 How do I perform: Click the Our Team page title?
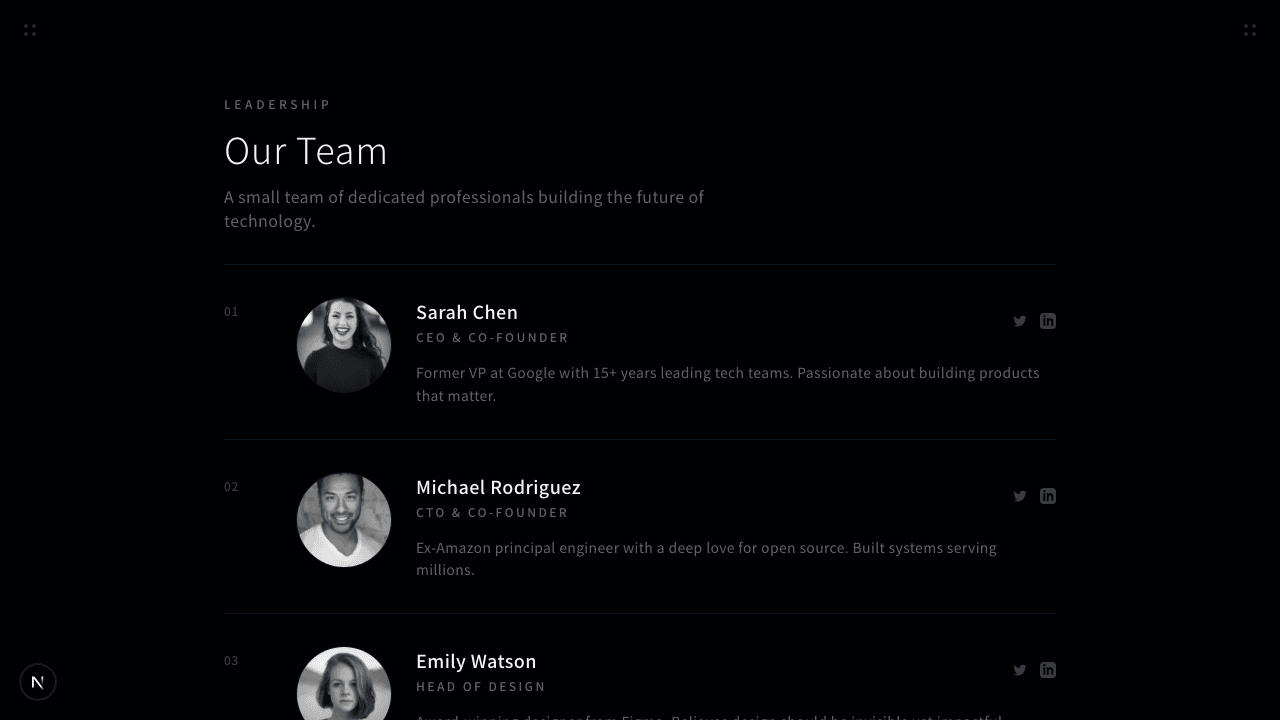[x=305, y=151]
